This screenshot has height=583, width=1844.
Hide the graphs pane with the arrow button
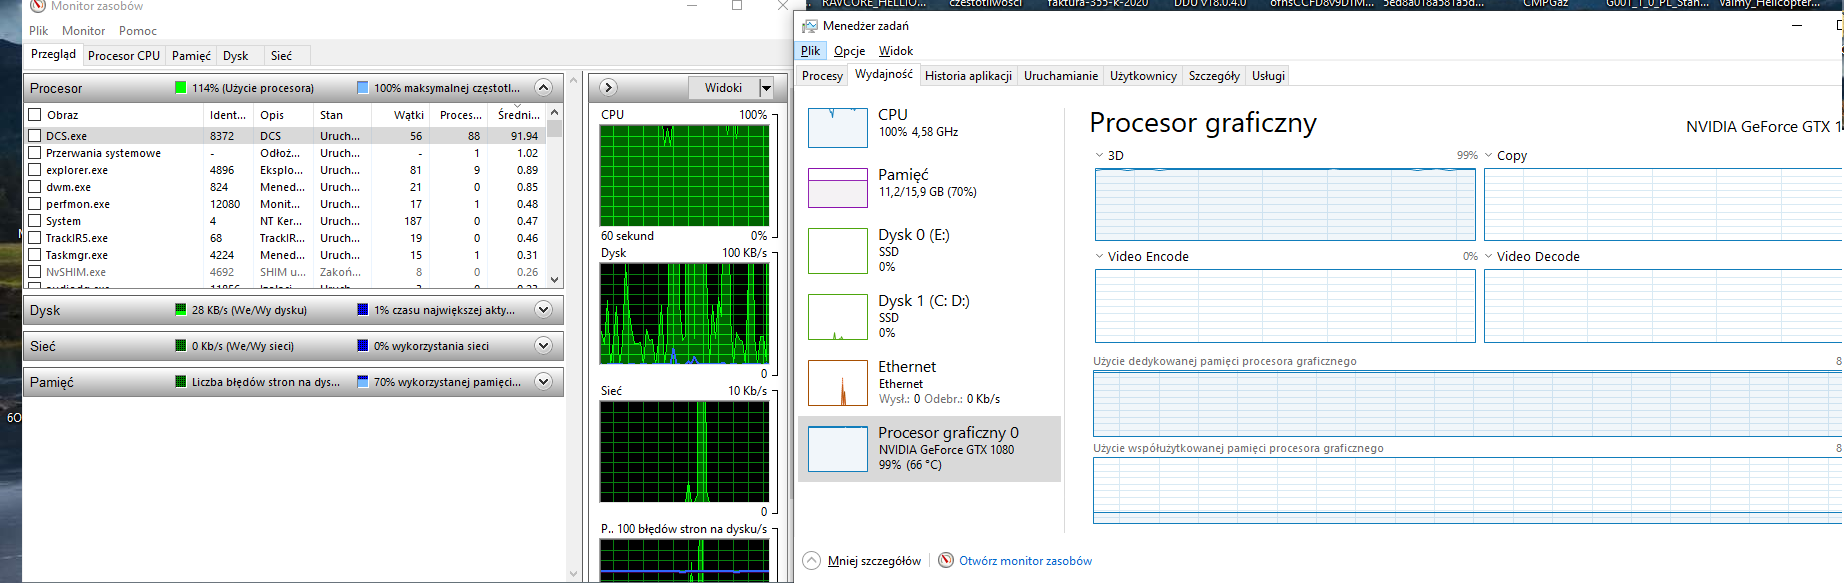coord(608,88)
